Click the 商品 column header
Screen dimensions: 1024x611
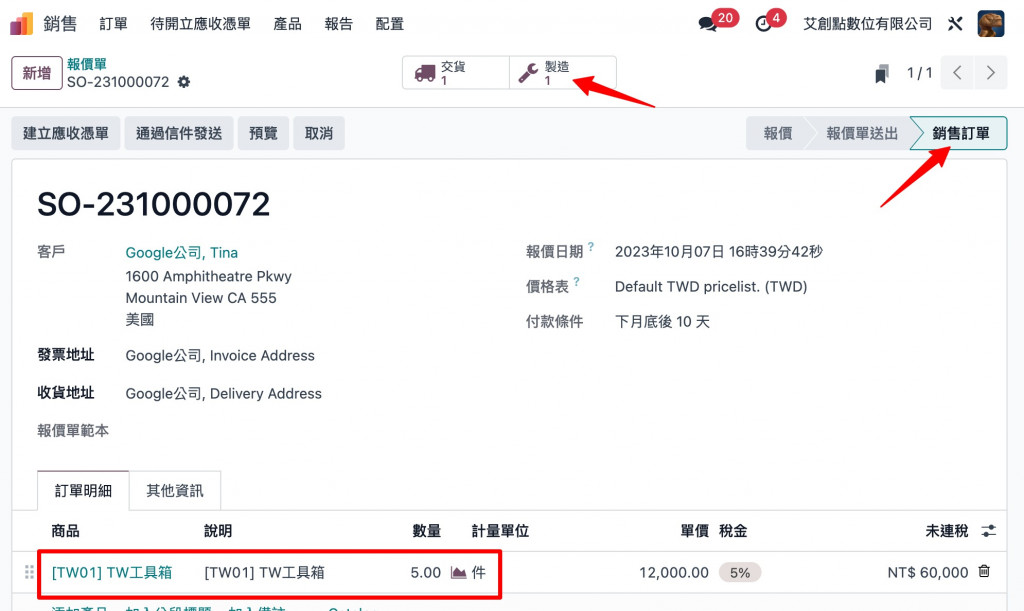[65, 531]
